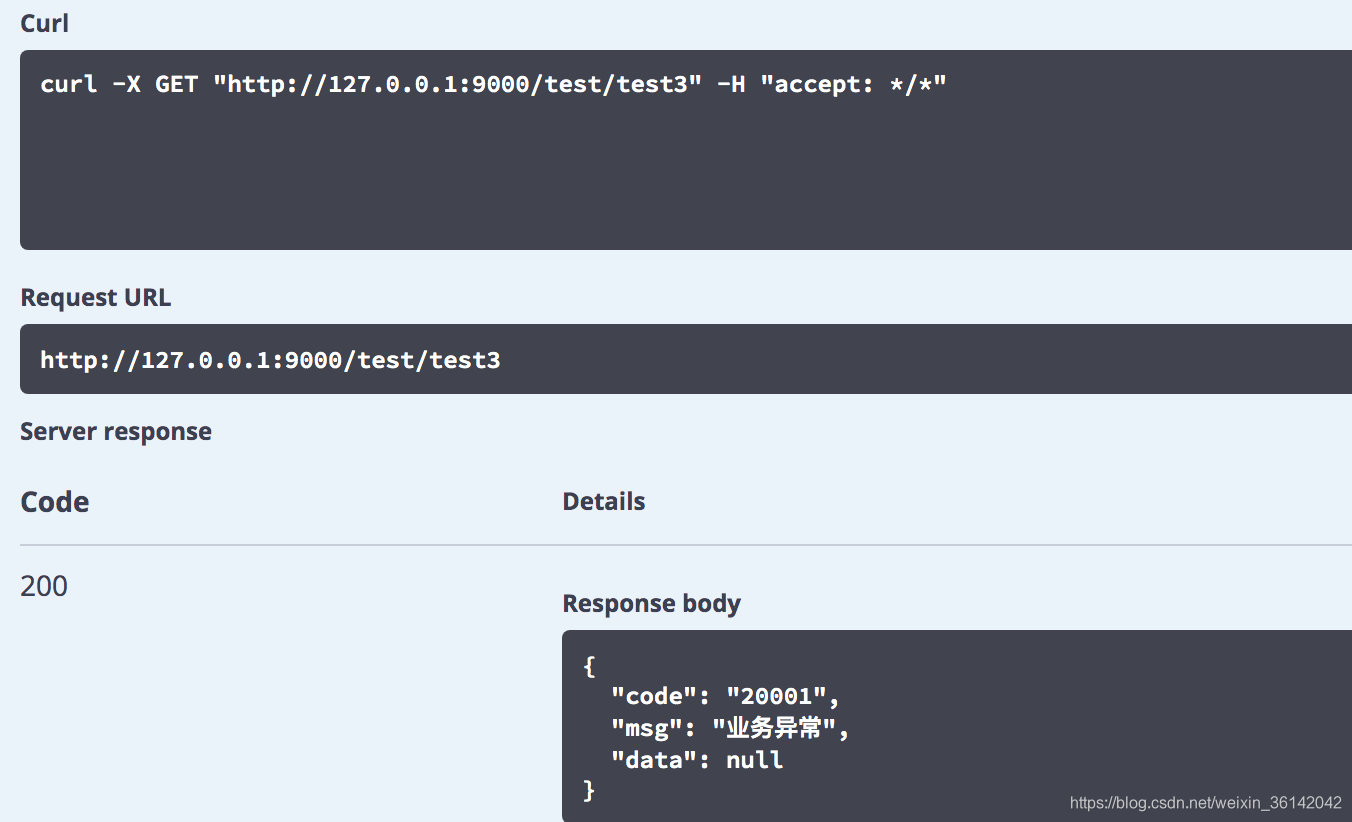Click the Response body label
The width and height of the screenshot is (1352, 822).
pos(652,604)
